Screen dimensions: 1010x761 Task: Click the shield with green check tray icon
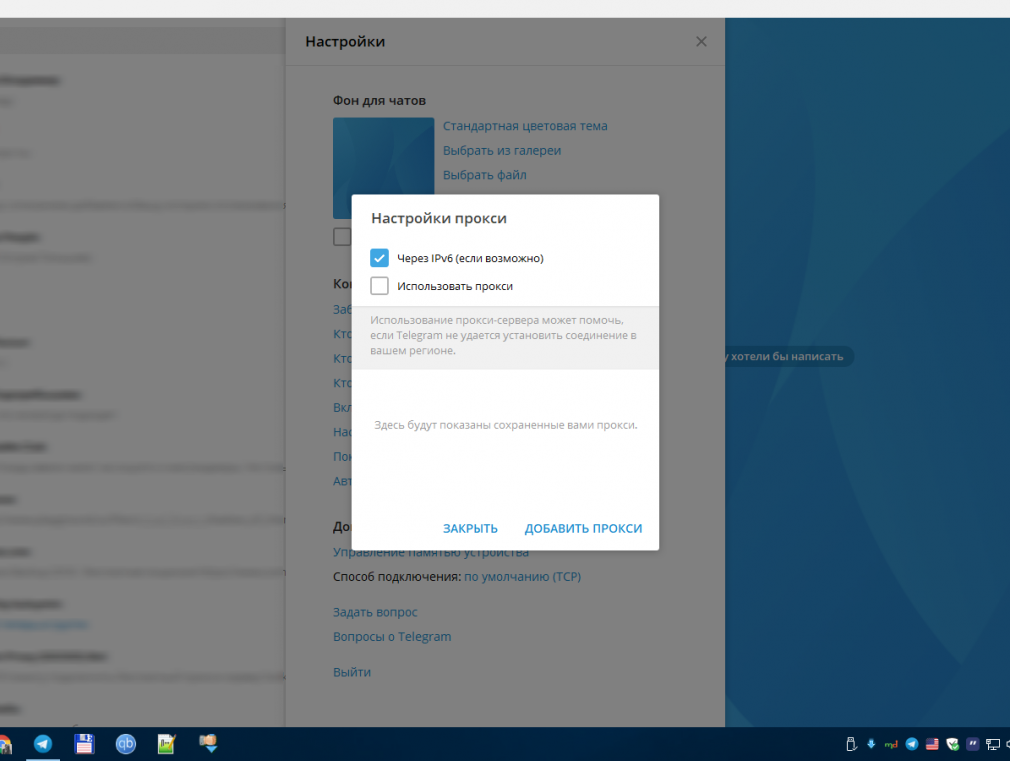point(953,744)
